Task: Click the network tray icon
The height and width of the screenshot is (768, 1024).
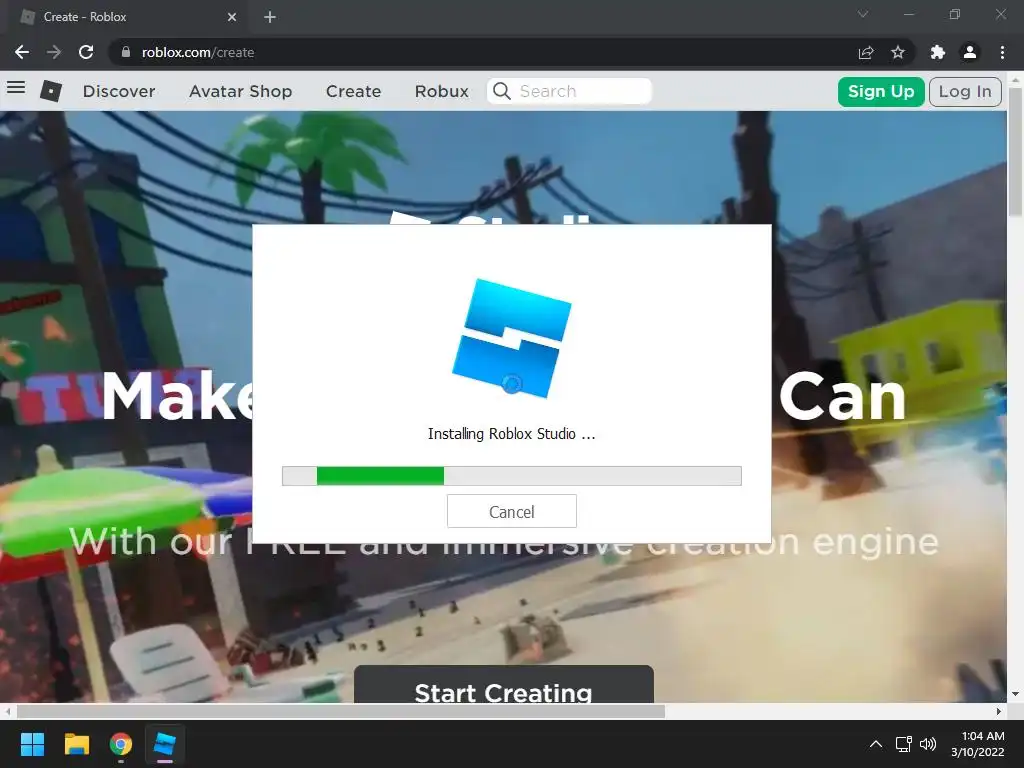Action: tap(903, 744)
